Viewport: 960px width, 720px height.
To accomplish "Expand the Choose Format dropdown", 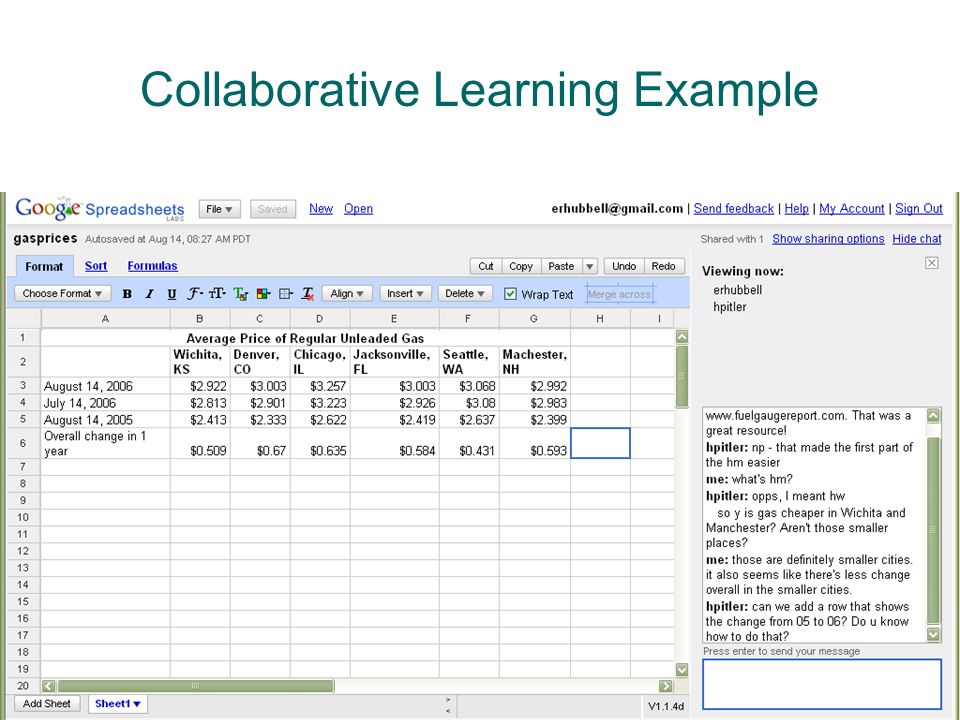I will [62, 294].
